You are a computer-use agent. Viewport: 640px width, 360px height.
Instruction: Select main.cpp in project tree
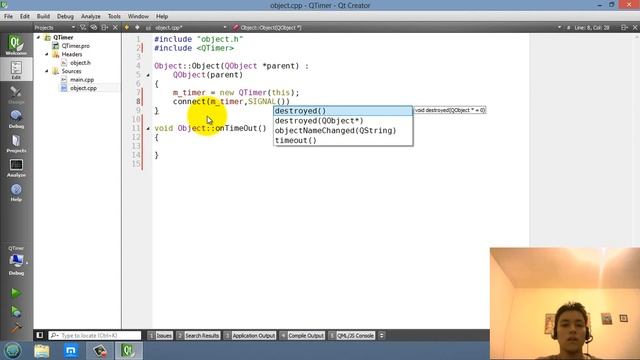[82, 80]
